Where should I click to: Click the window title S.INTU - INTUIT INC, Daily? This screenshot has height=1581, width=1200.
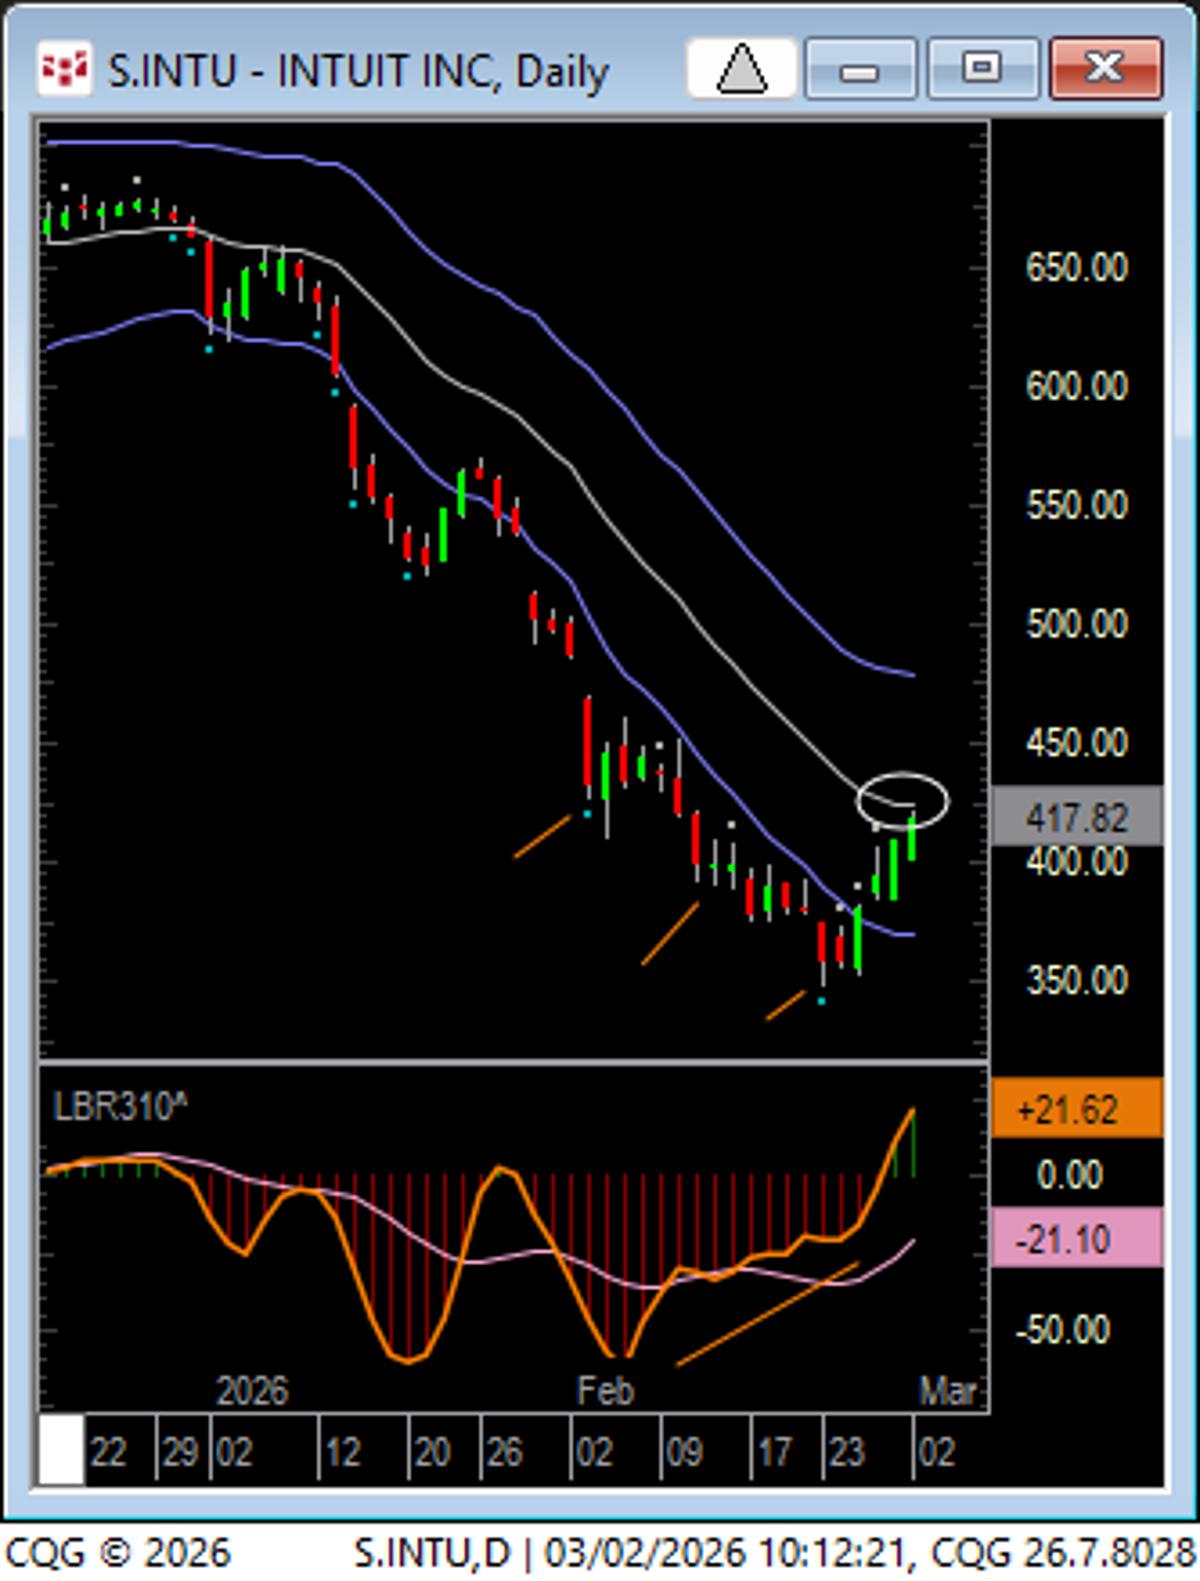pos(358,72)
